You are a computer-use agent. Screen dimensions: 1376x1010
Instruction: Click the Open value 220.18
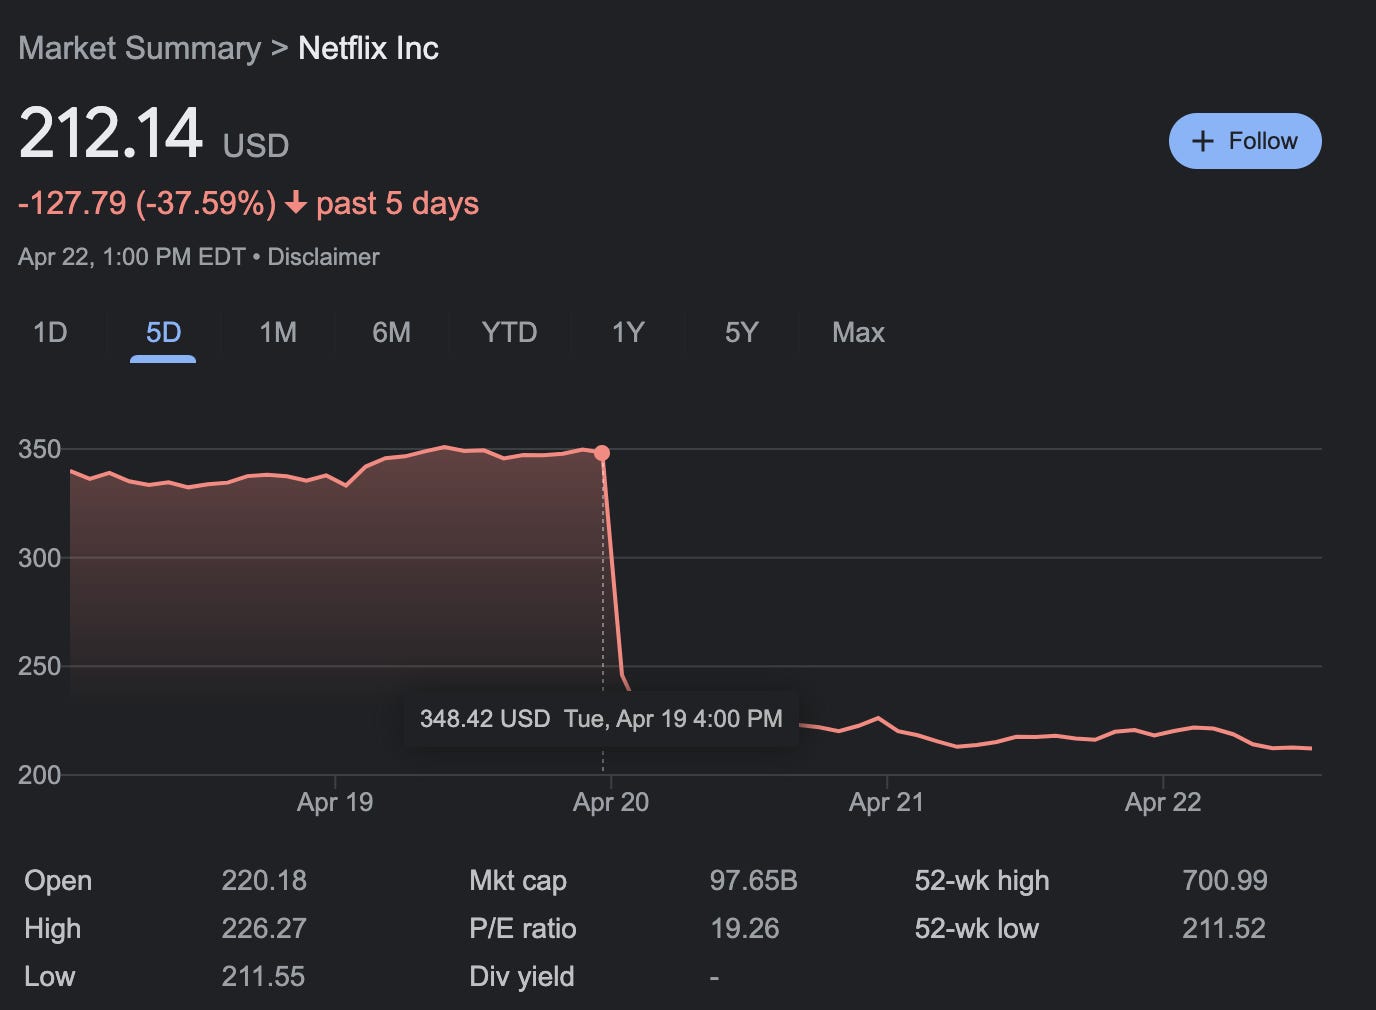[x=264, y=881]
